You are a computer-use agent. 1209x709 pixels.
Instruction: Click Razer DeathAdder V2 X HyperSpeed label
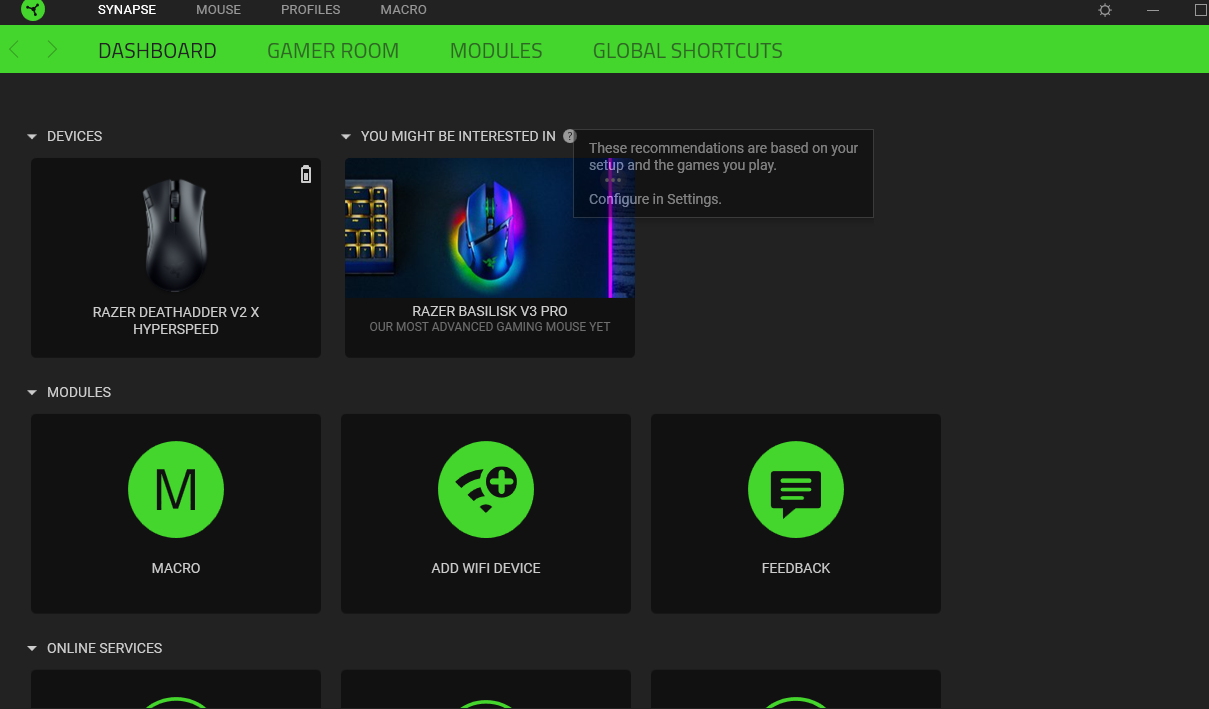pyautogui.click(x=176, y=320)
